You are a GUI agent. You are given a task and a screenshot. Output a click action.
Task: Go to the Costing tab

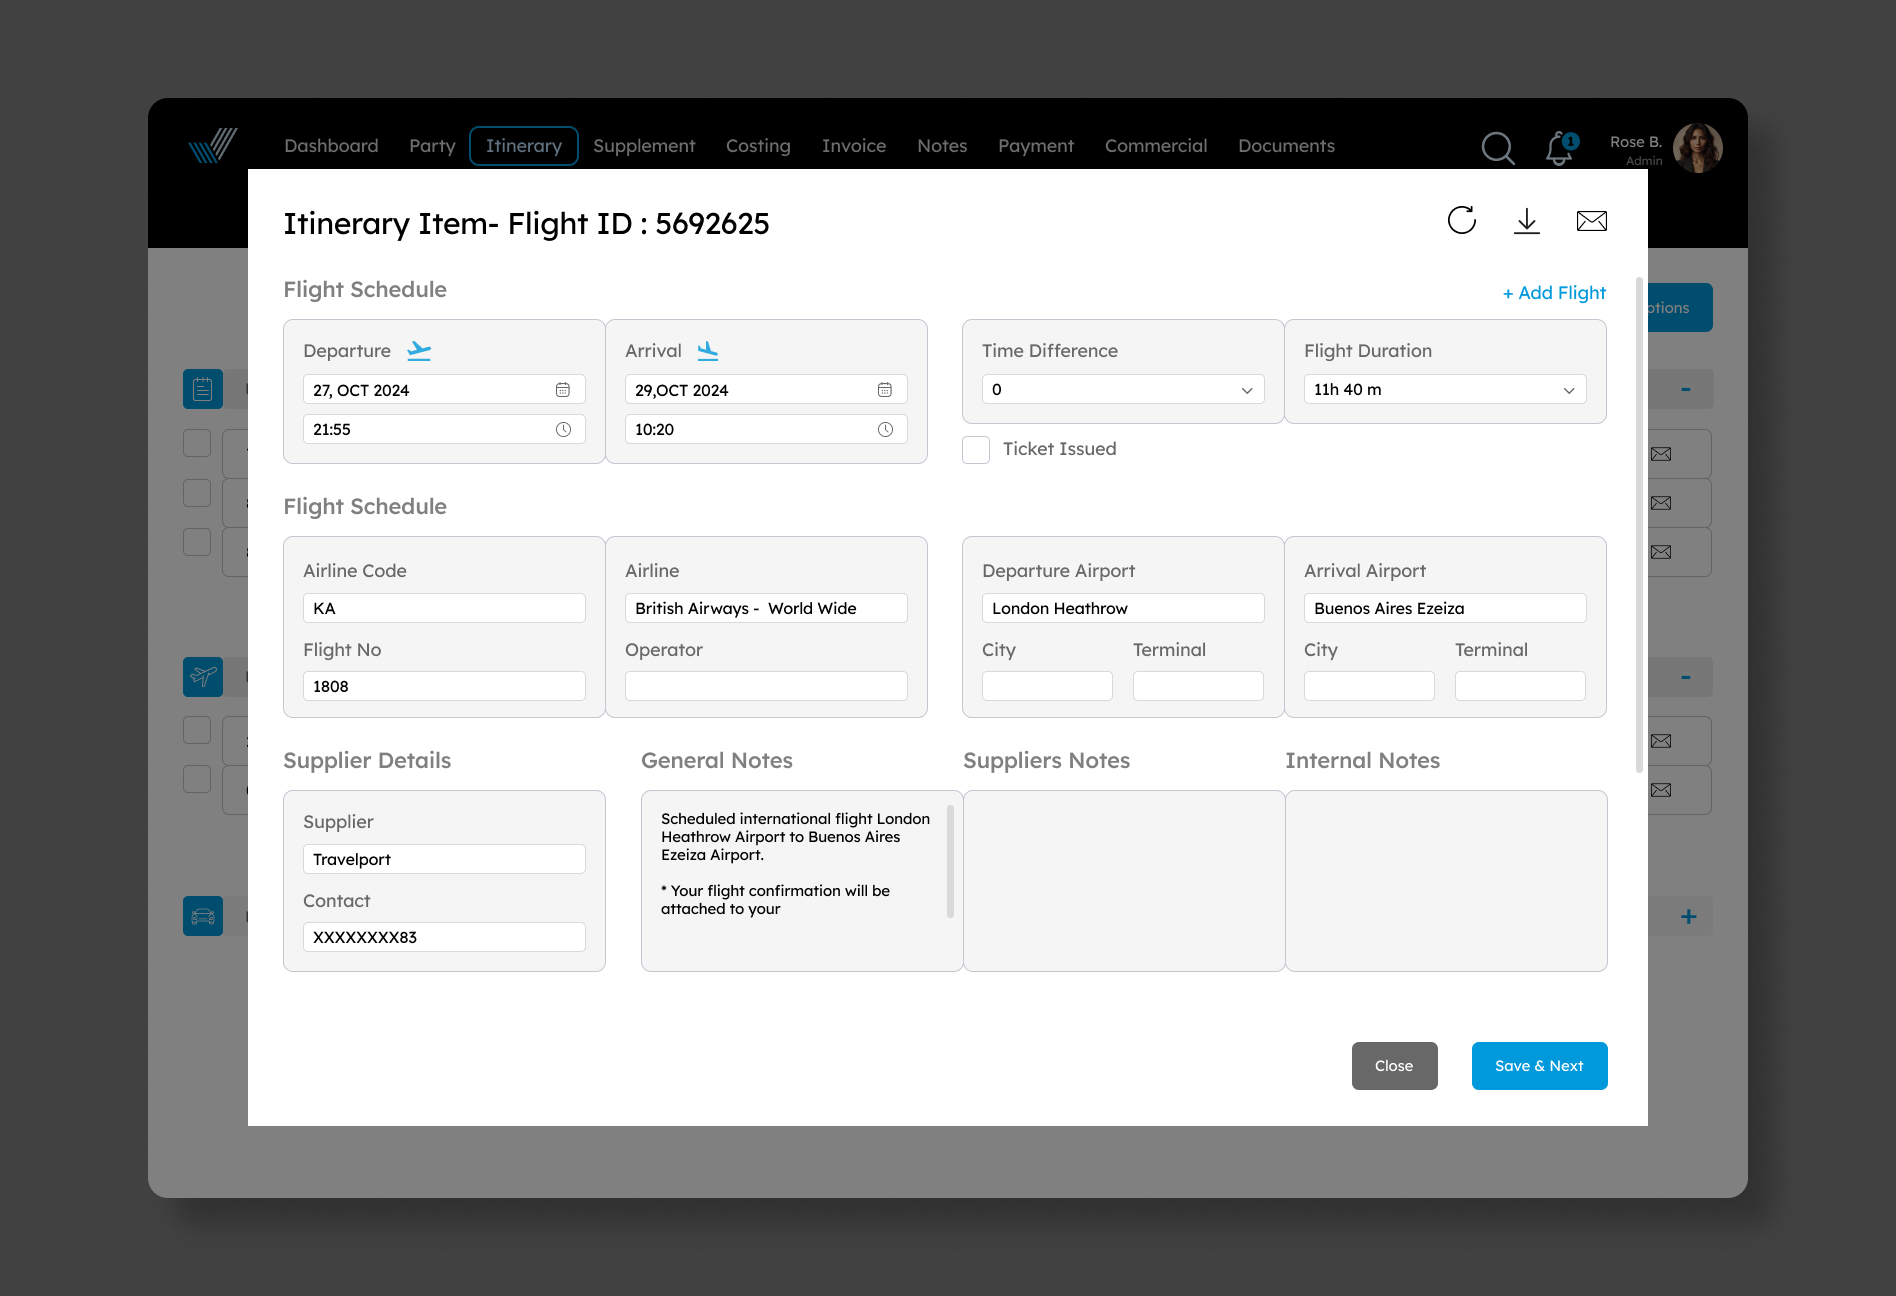[x=758, y=146]
